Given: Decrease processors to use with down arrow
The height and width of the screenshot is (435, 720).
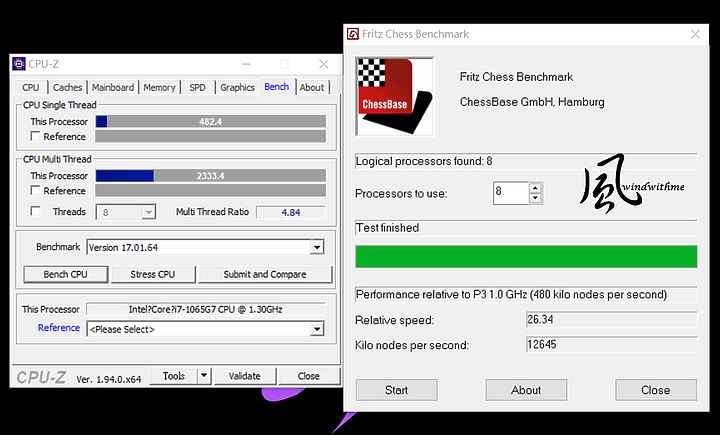Looking at the screenshot, I should pos(535,198).
